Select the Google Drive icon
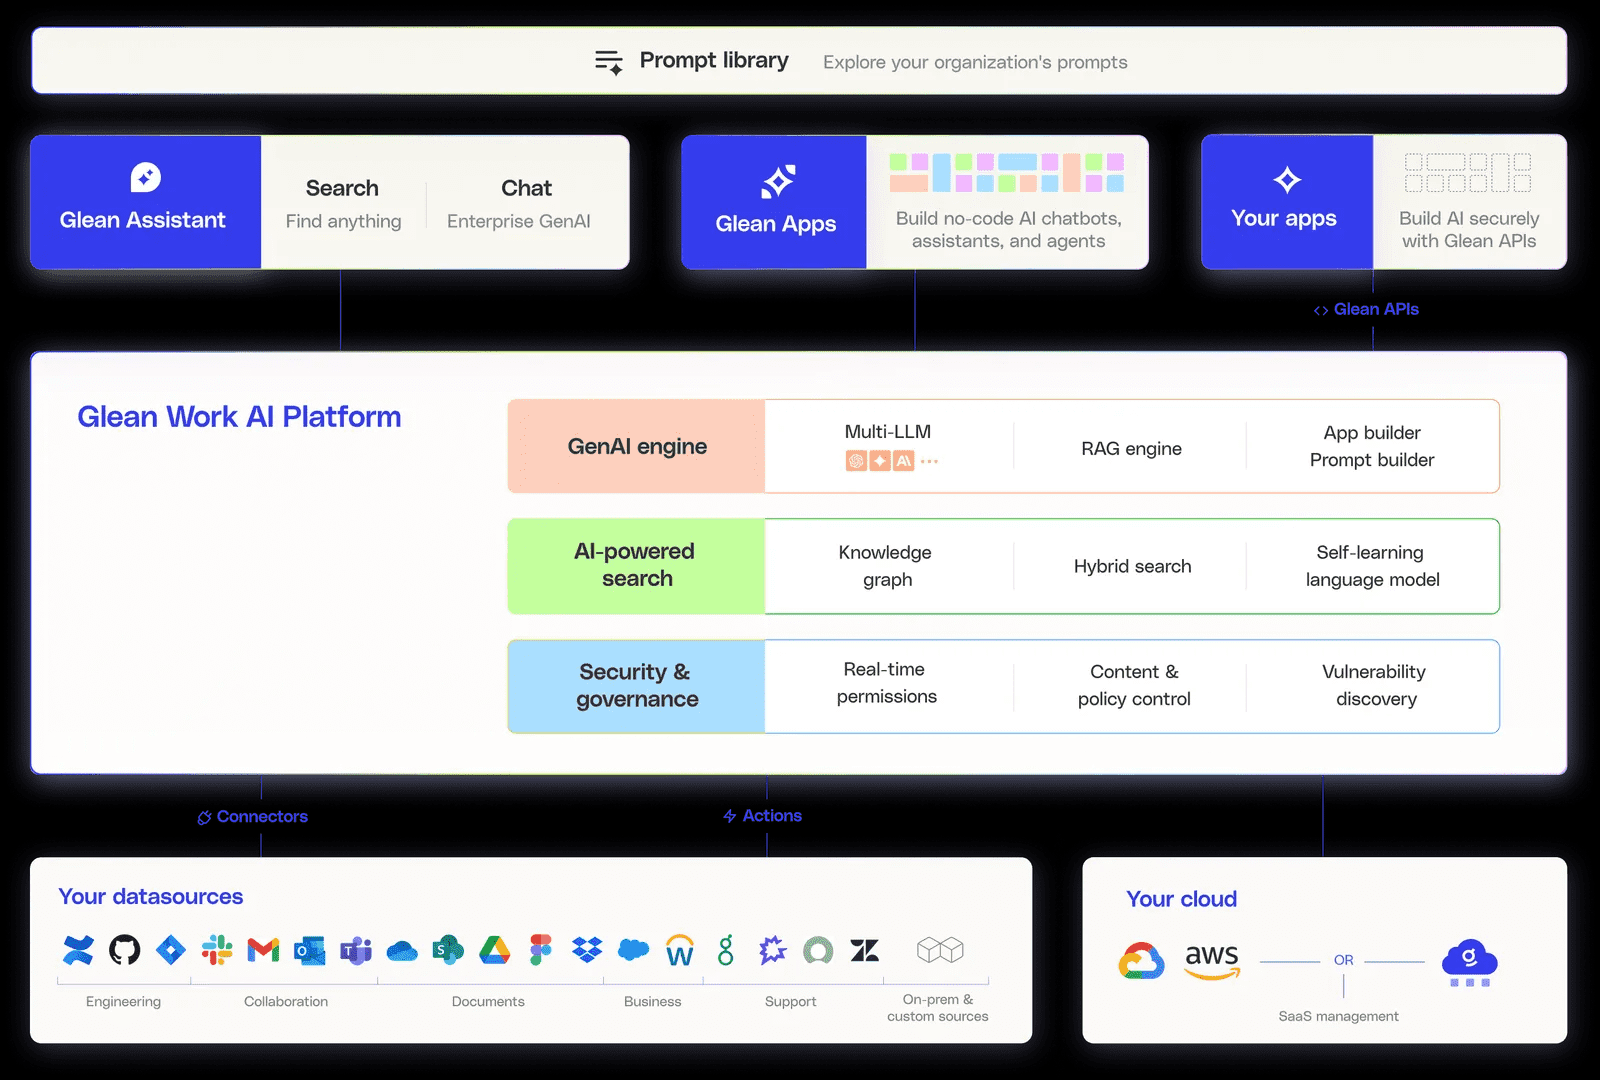The image size is (1600, 1080). pyautogui.click(x=495, y=950)
